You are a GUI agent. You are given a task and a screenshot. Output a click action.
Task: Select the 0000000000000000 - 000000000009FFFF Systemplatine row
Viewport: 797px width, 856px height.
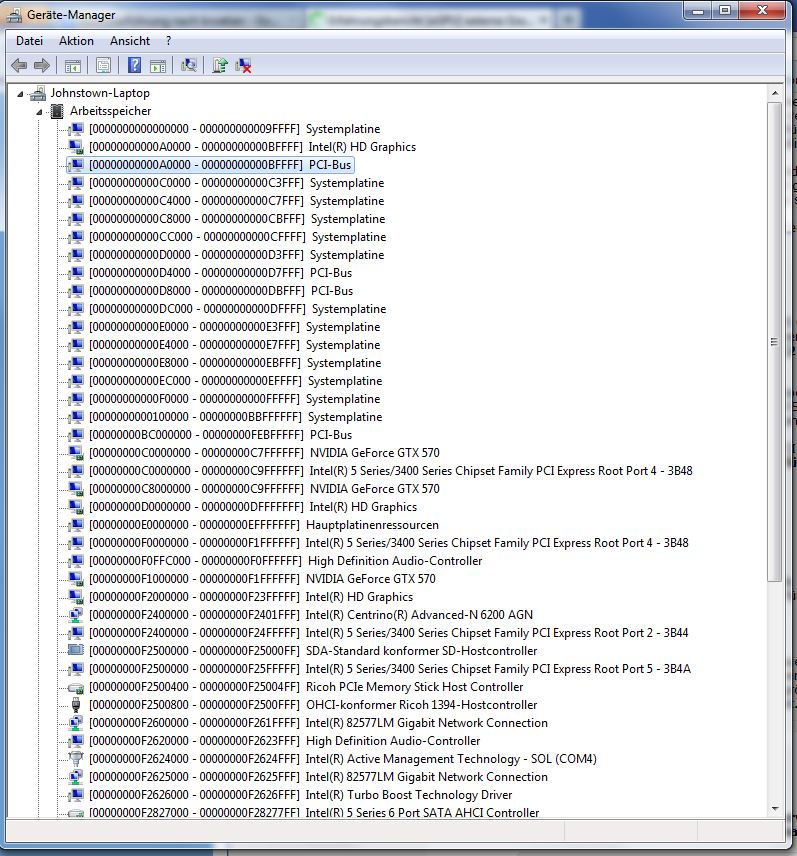point(234,129)
